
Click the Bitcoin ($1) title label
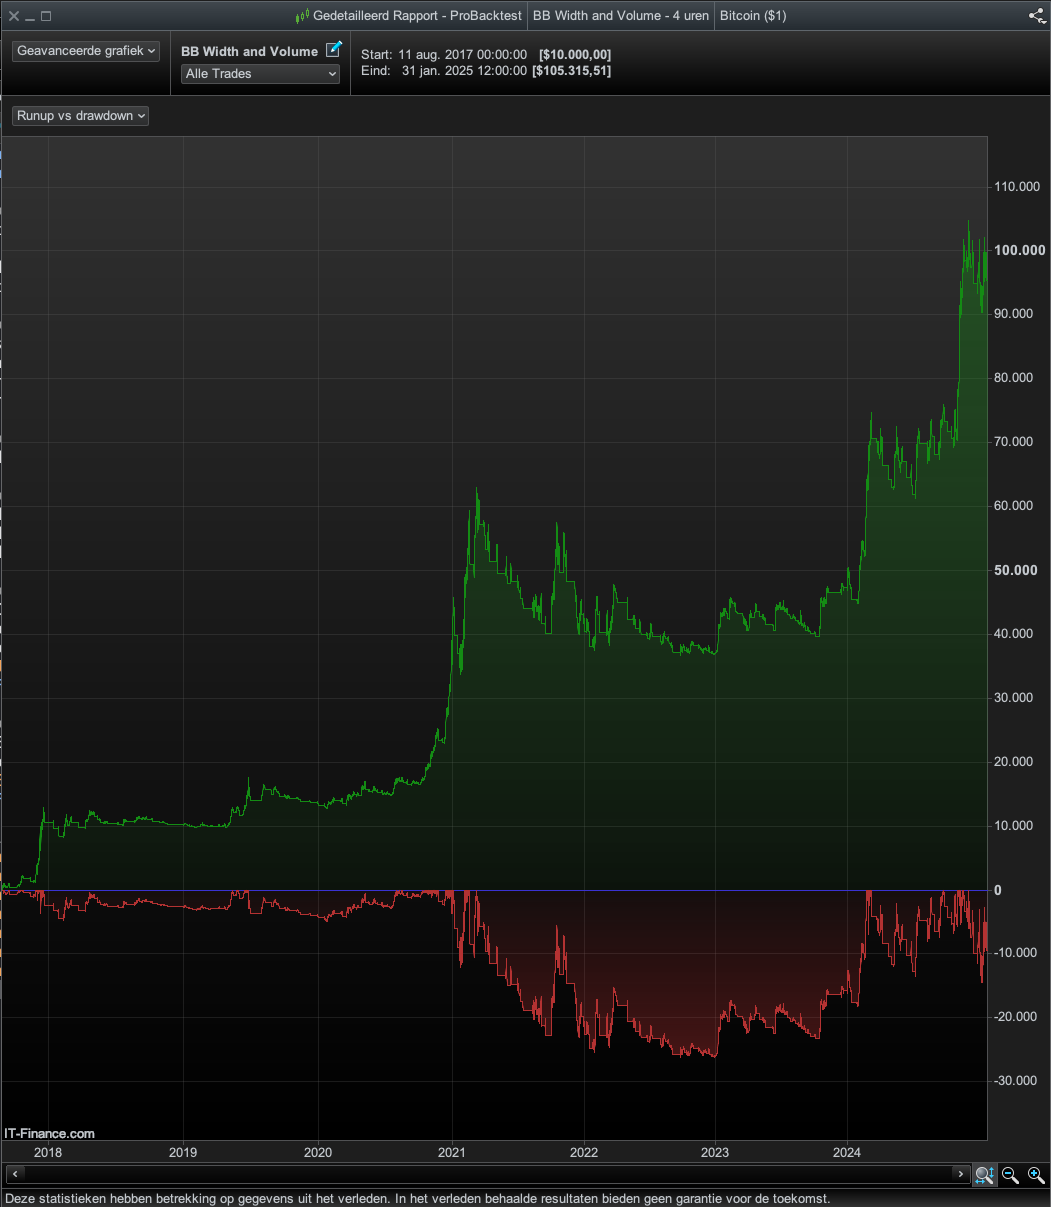[753, 16]
